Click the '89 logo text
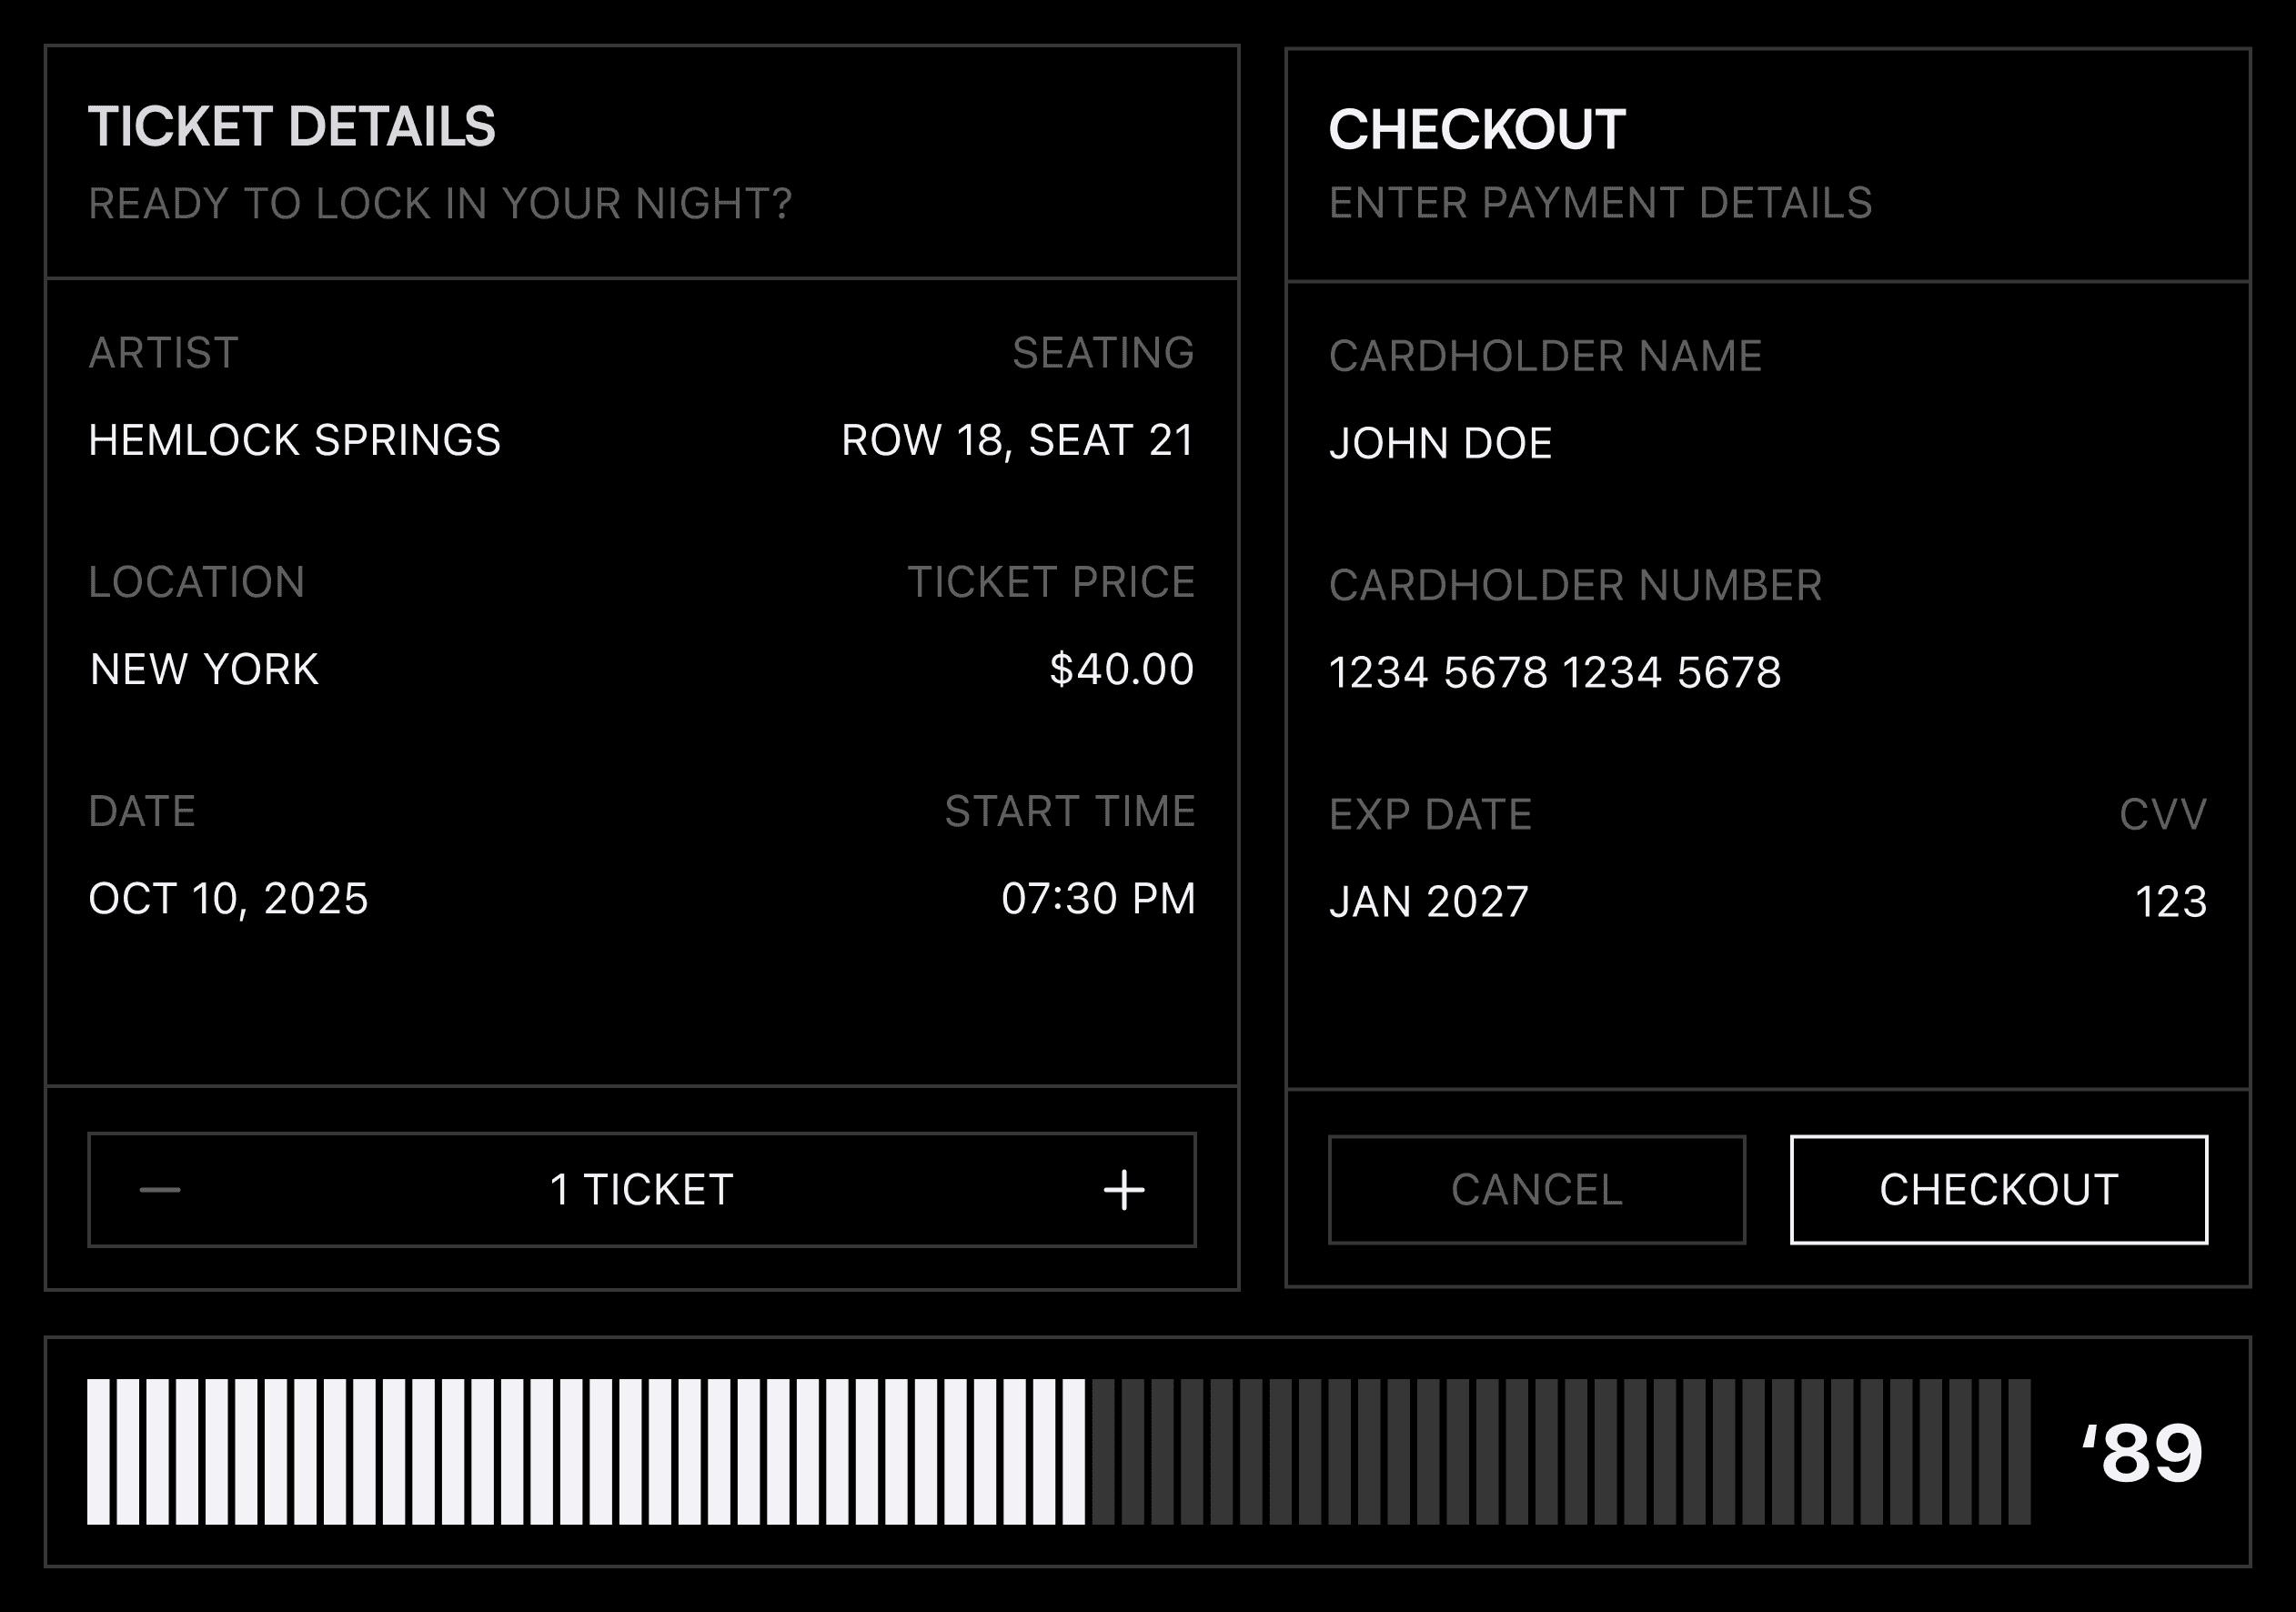Viewport: 2296px width, 1612px height. click(2142, 1453)
